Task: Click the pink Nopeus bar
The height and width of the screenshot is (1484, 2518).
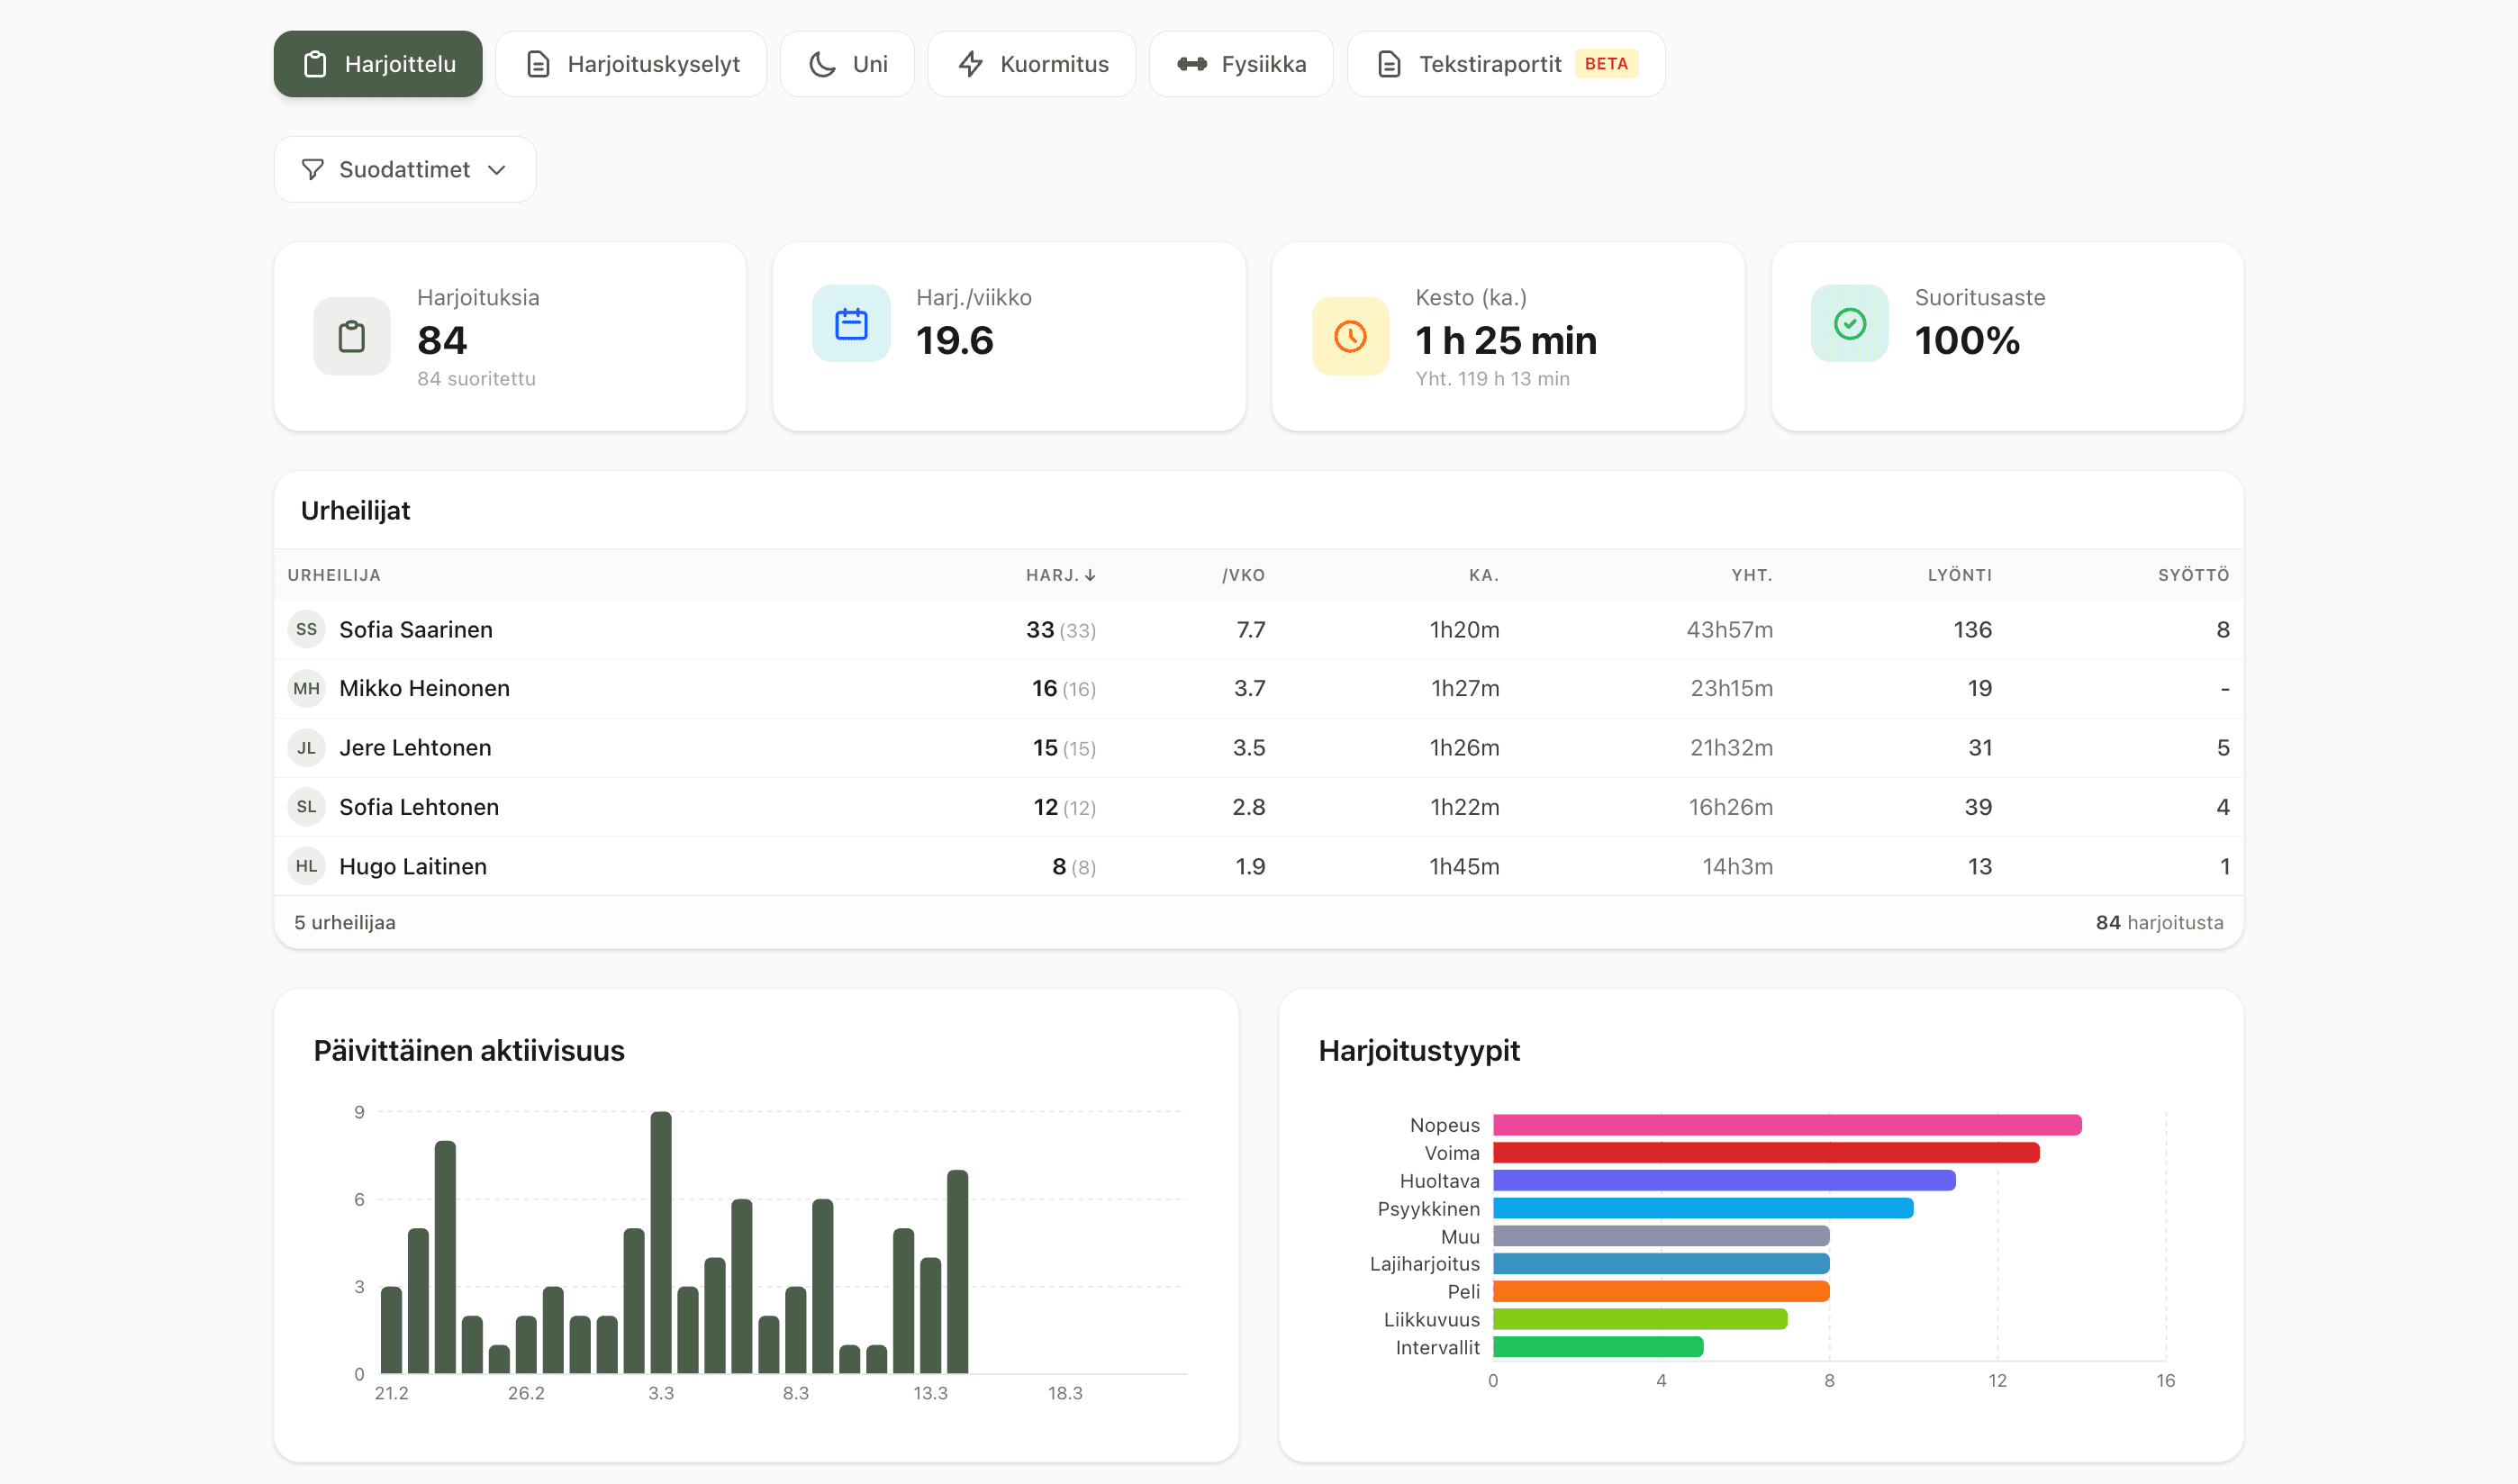Action: click(x=1786, y=1125)
